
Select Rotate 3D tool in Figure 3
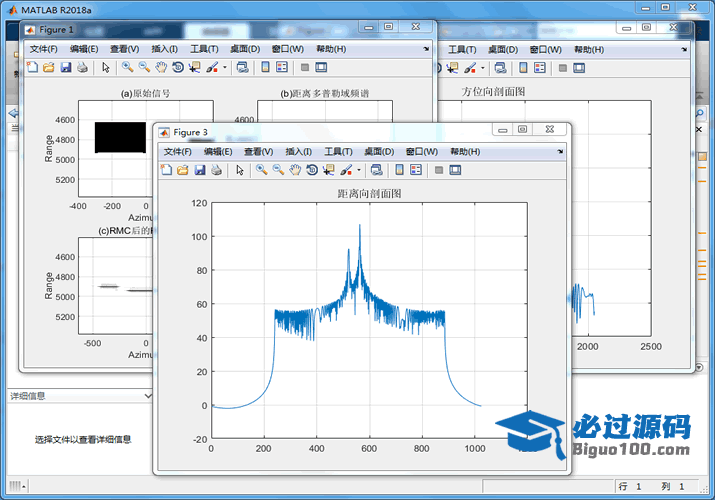pyautogui.click(x=312, y=170)
